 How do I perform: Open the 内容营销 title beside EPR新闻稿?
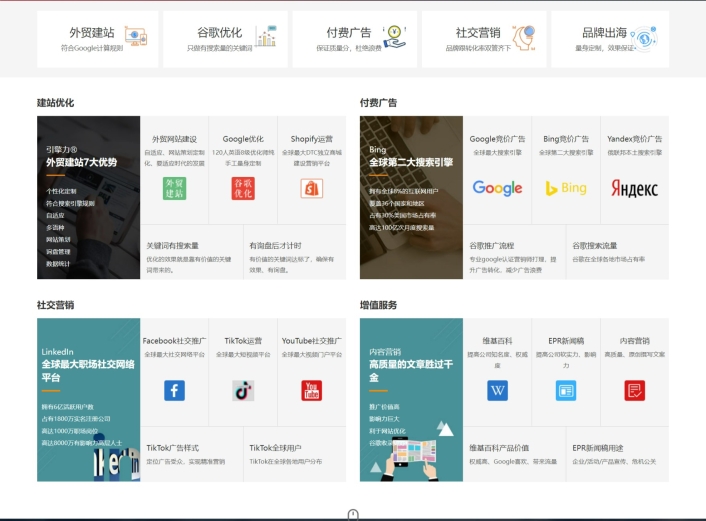click(x=634, y=341)
